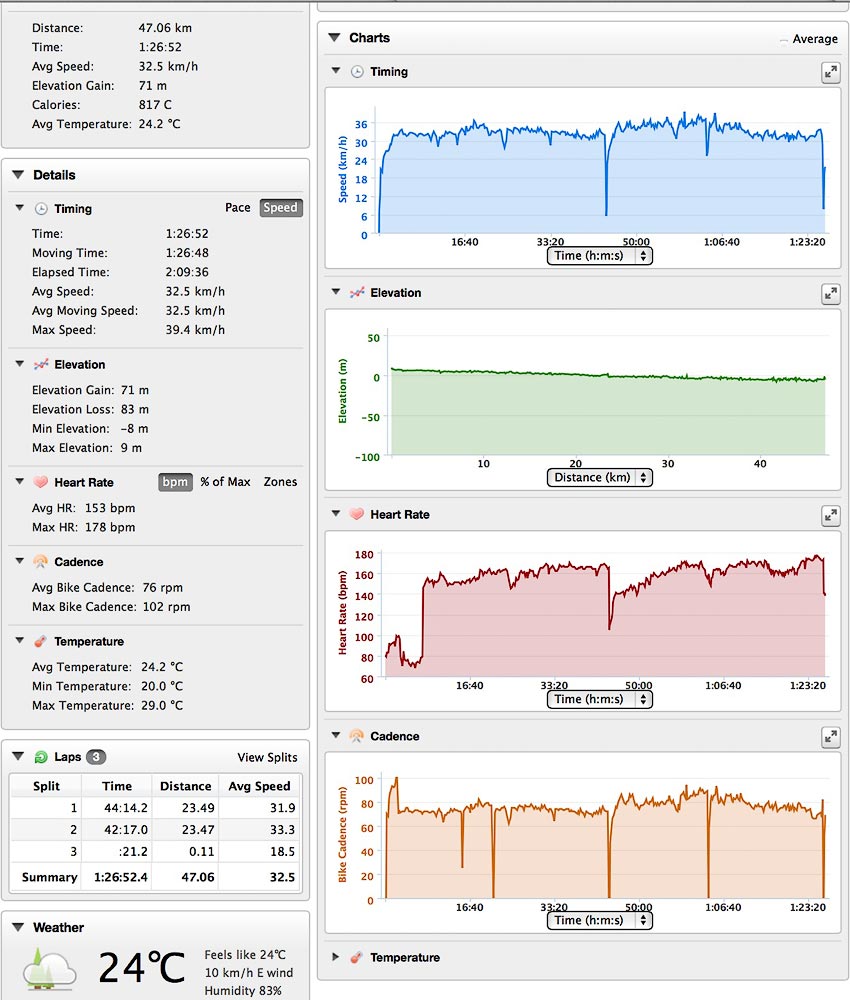Click the thermometer icon in Details Temperature section
Image resolution: width=850 pixels, height=1000 pixels.
pyautogui.click(x=40, y=641)
